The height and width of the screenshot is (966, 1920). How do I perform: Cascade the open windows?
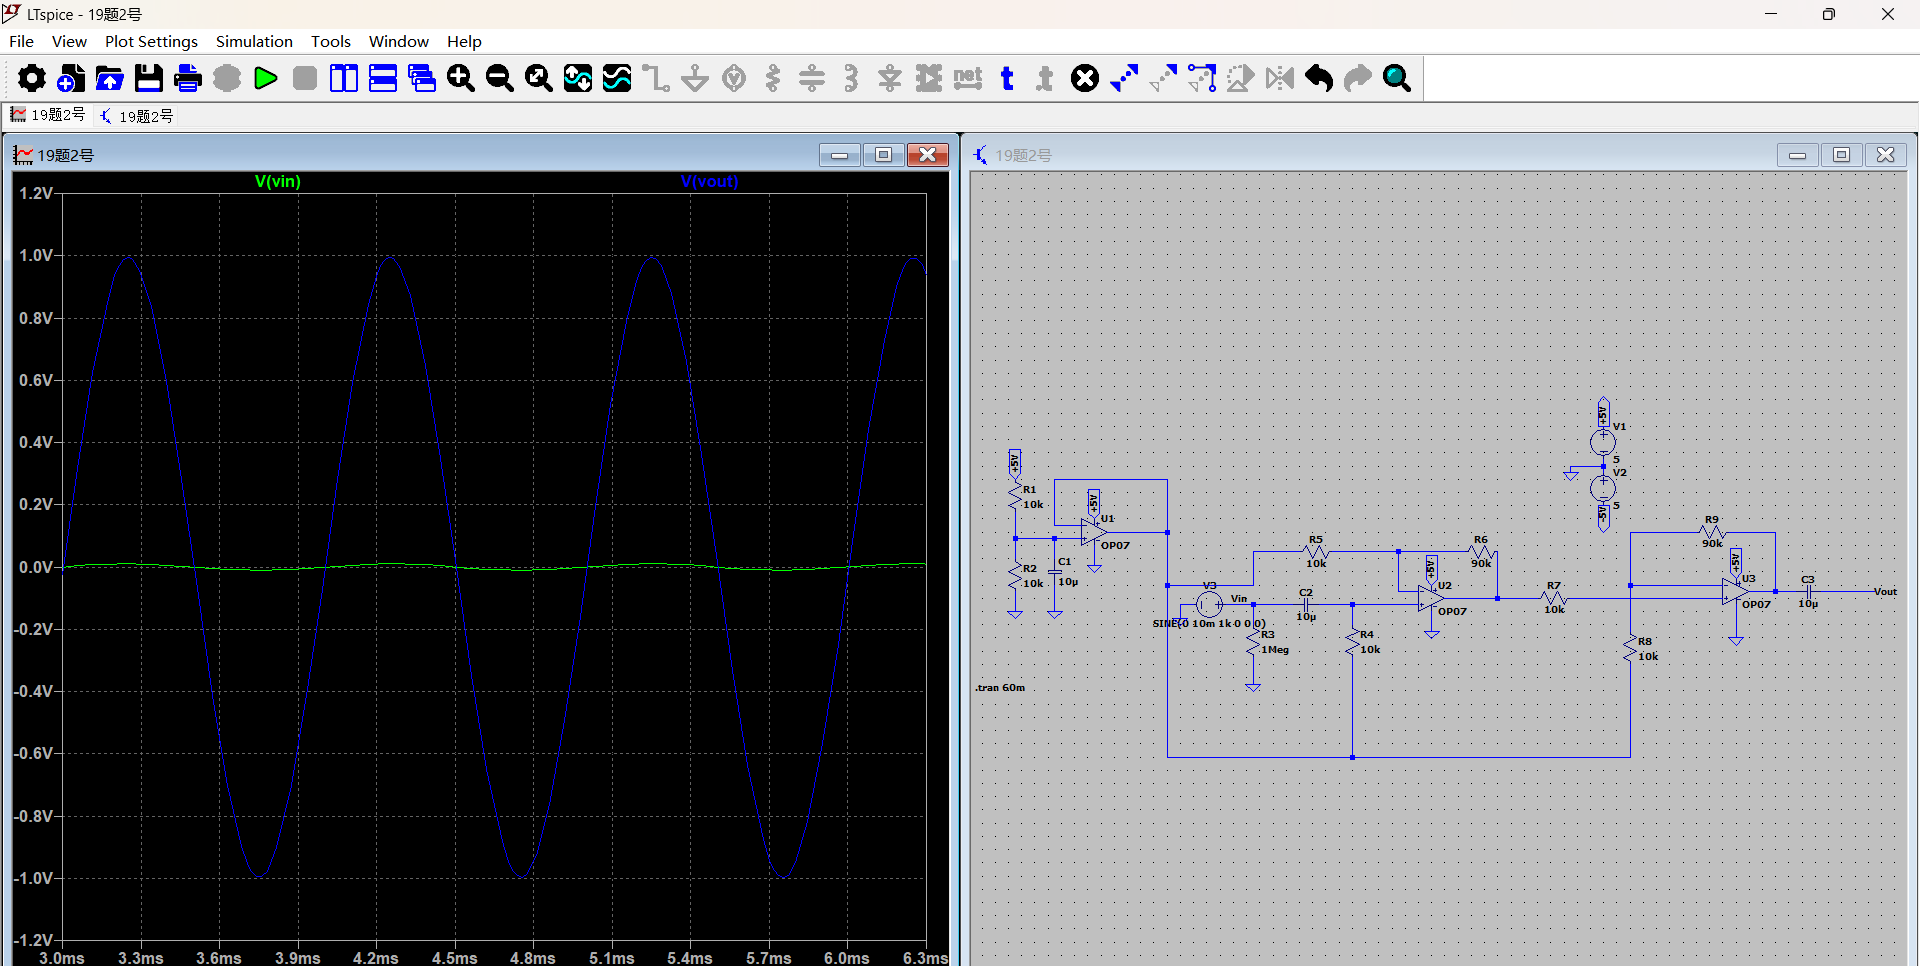pyautogui.click(x=422, y=78)
